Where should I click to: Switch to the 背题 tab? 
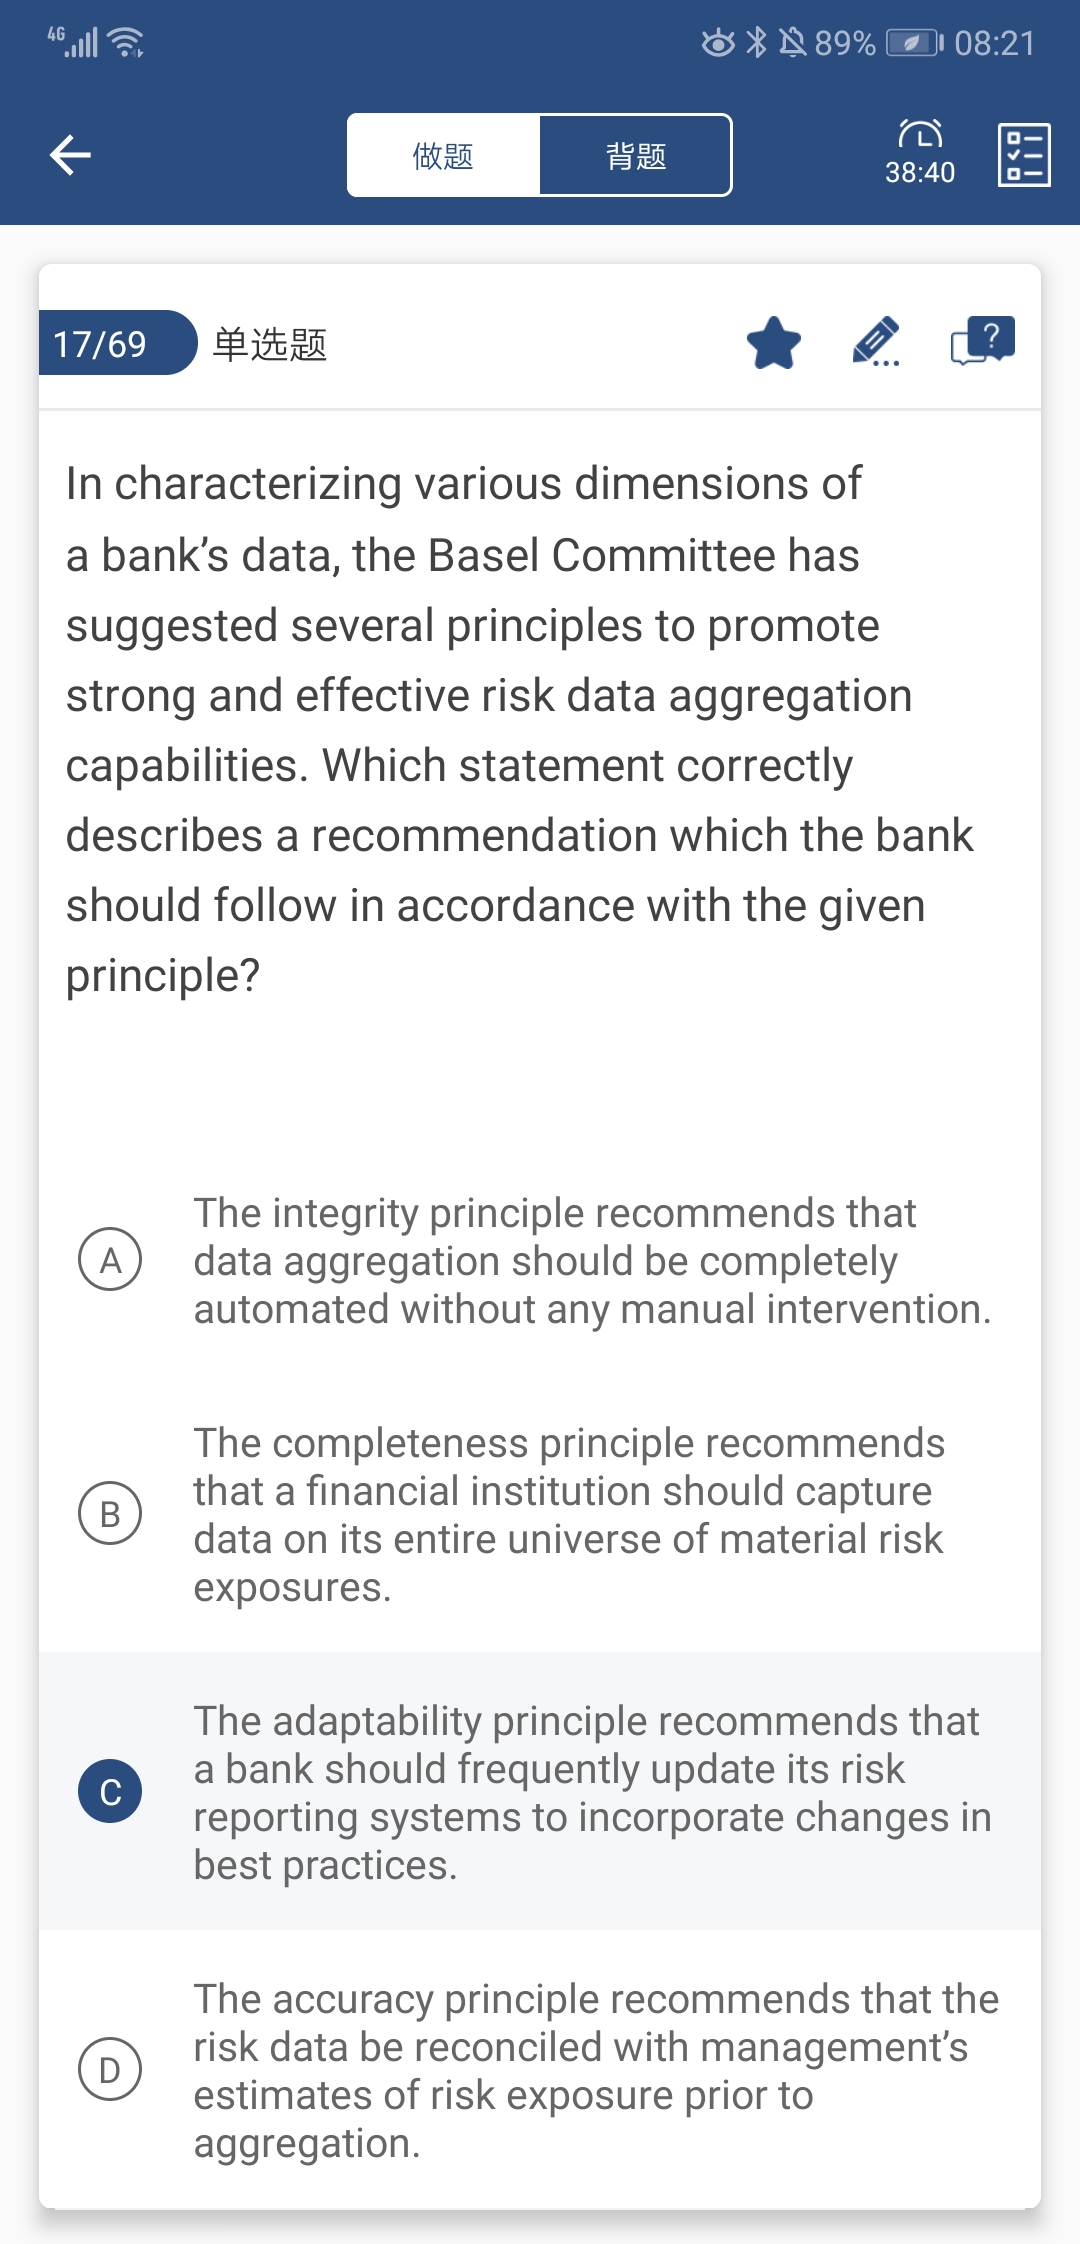pyautogui.click(x=636, y=155)
